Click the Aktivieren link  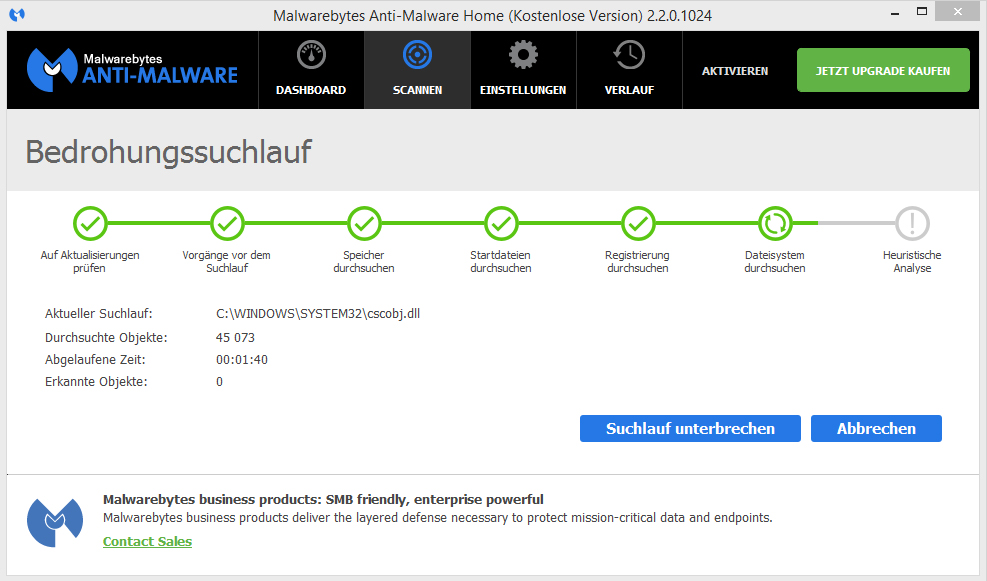[x=735, y=71]
